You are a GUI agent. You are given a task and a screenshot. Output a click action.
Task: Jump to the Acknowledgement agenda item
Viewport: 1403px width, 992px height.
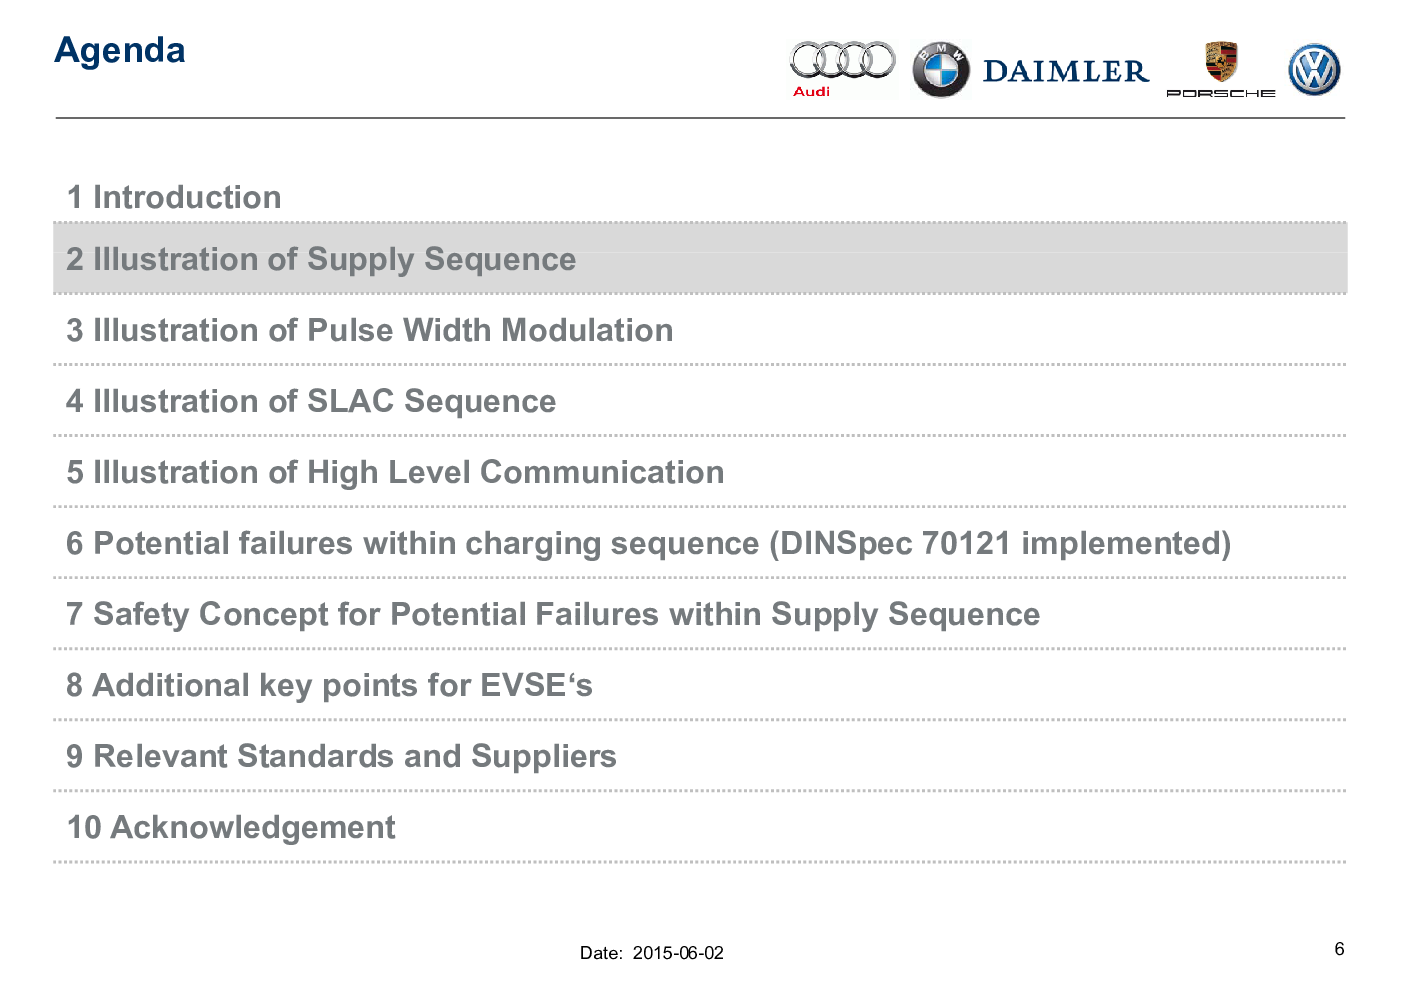231,827
